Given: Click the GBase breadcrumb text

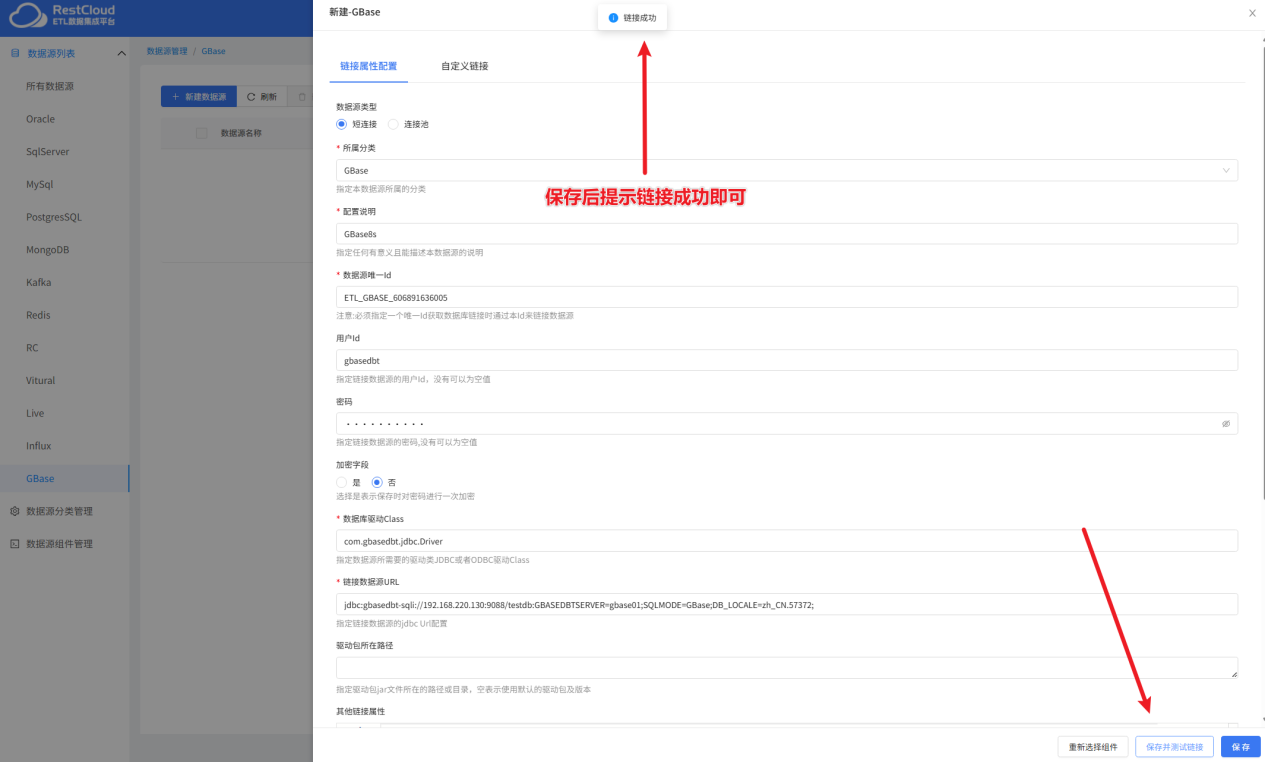Looking at the screenshot, I should click(x=213, y=50).
